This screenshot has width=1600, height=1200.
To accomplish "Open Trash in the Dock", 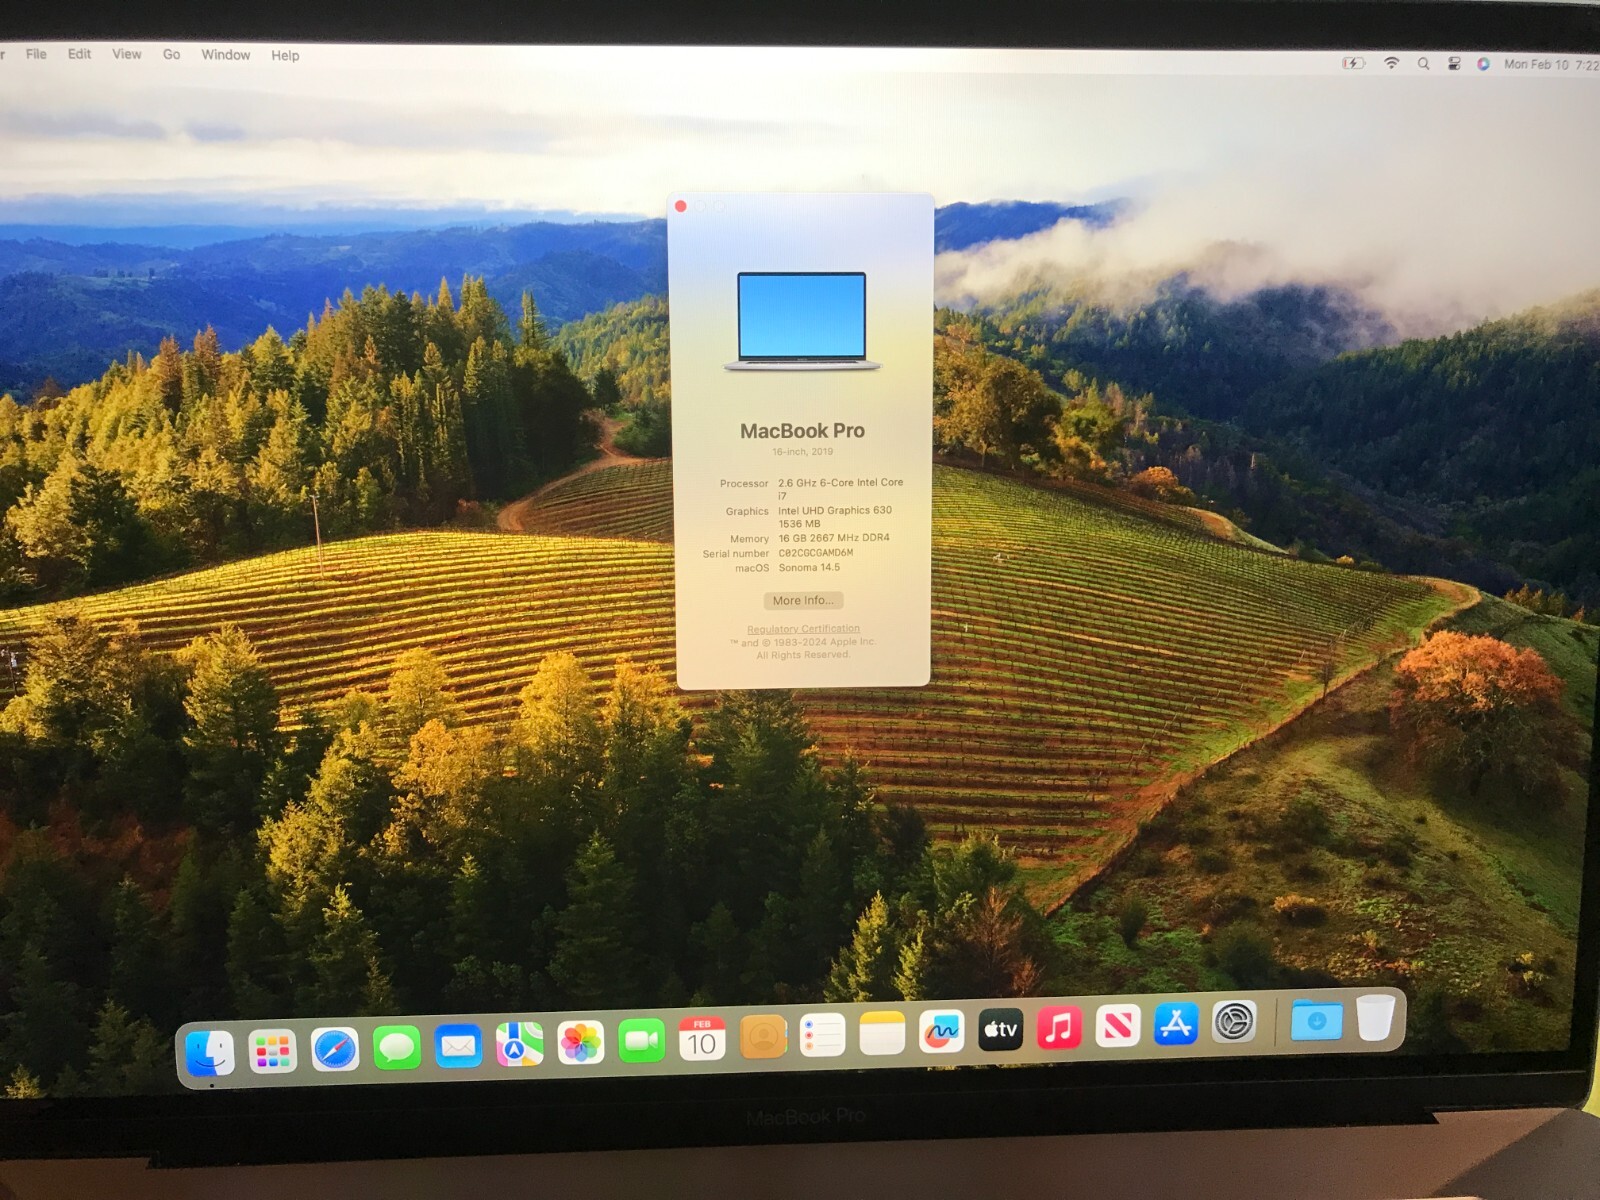I will (1376, 1018).
